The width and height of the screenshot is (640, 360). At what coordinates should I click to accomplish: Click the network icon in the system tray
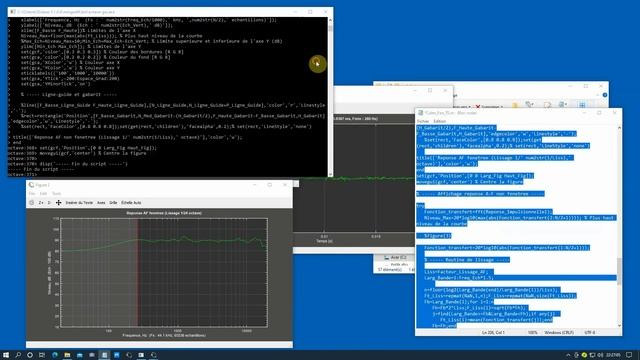[x=592, y=355]
